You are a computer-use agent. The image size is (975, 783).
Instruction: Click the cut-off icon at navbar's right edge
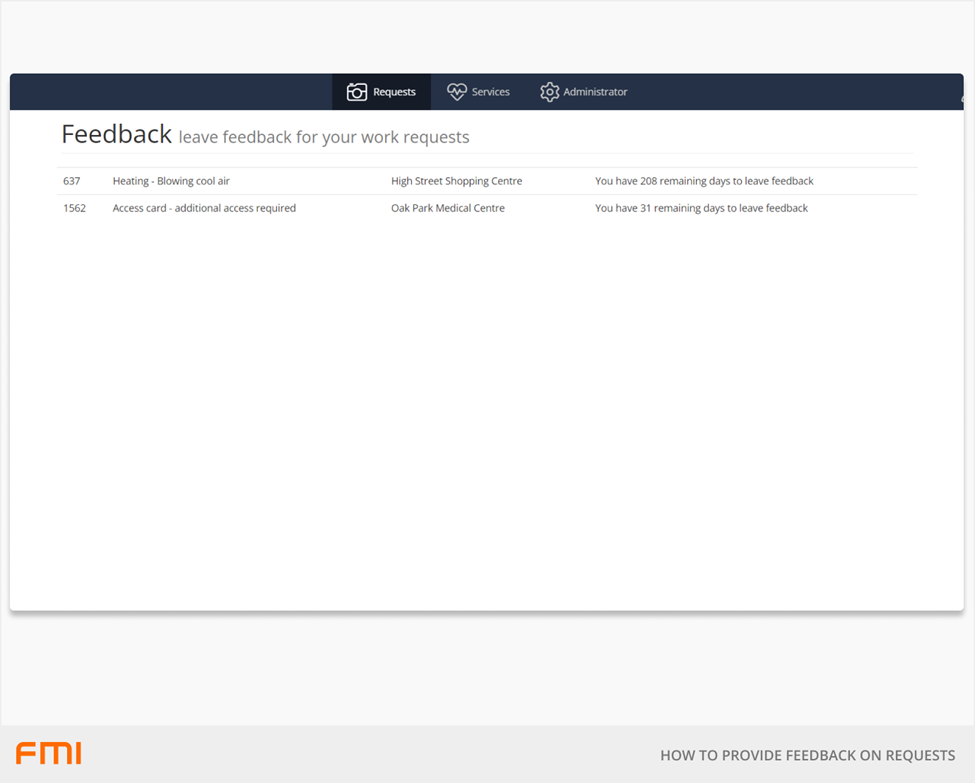[x=961, y=99]
